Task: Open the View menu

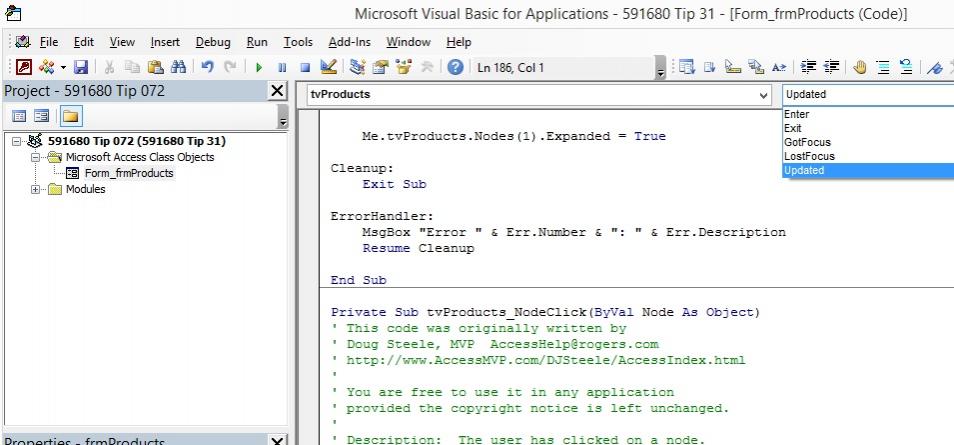Action: tap(122, 42)
